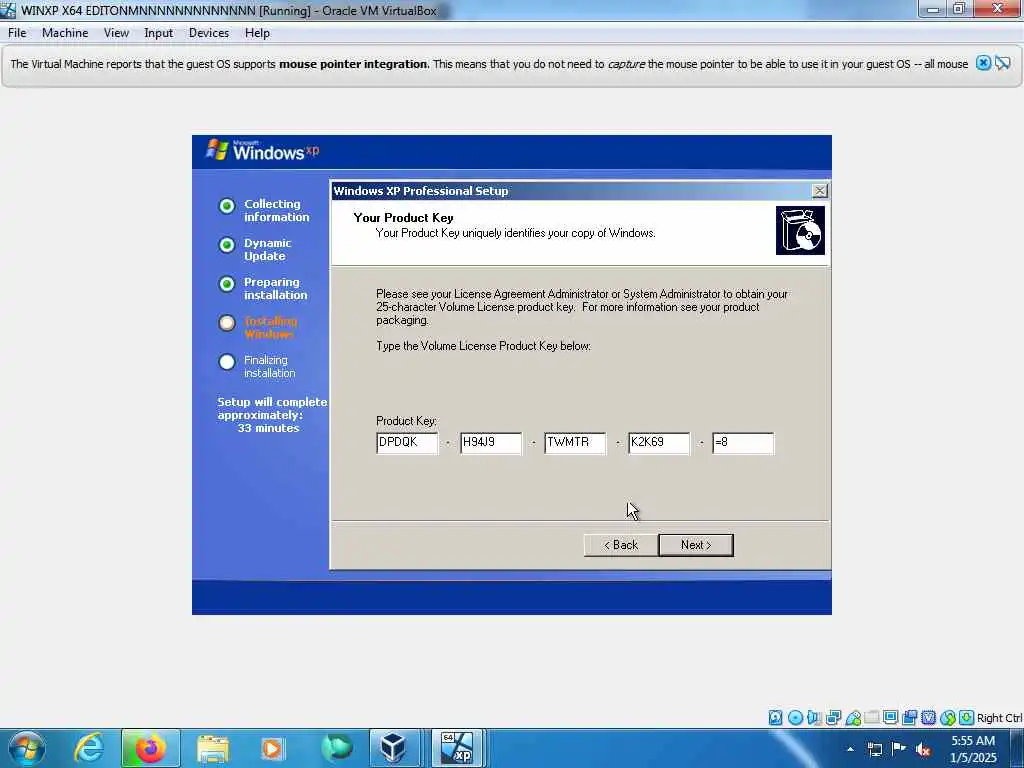The width and height of the screenshot is (1024, 768).
Task: Click the CPU virtualization V icon
Action: coord(928,718)
